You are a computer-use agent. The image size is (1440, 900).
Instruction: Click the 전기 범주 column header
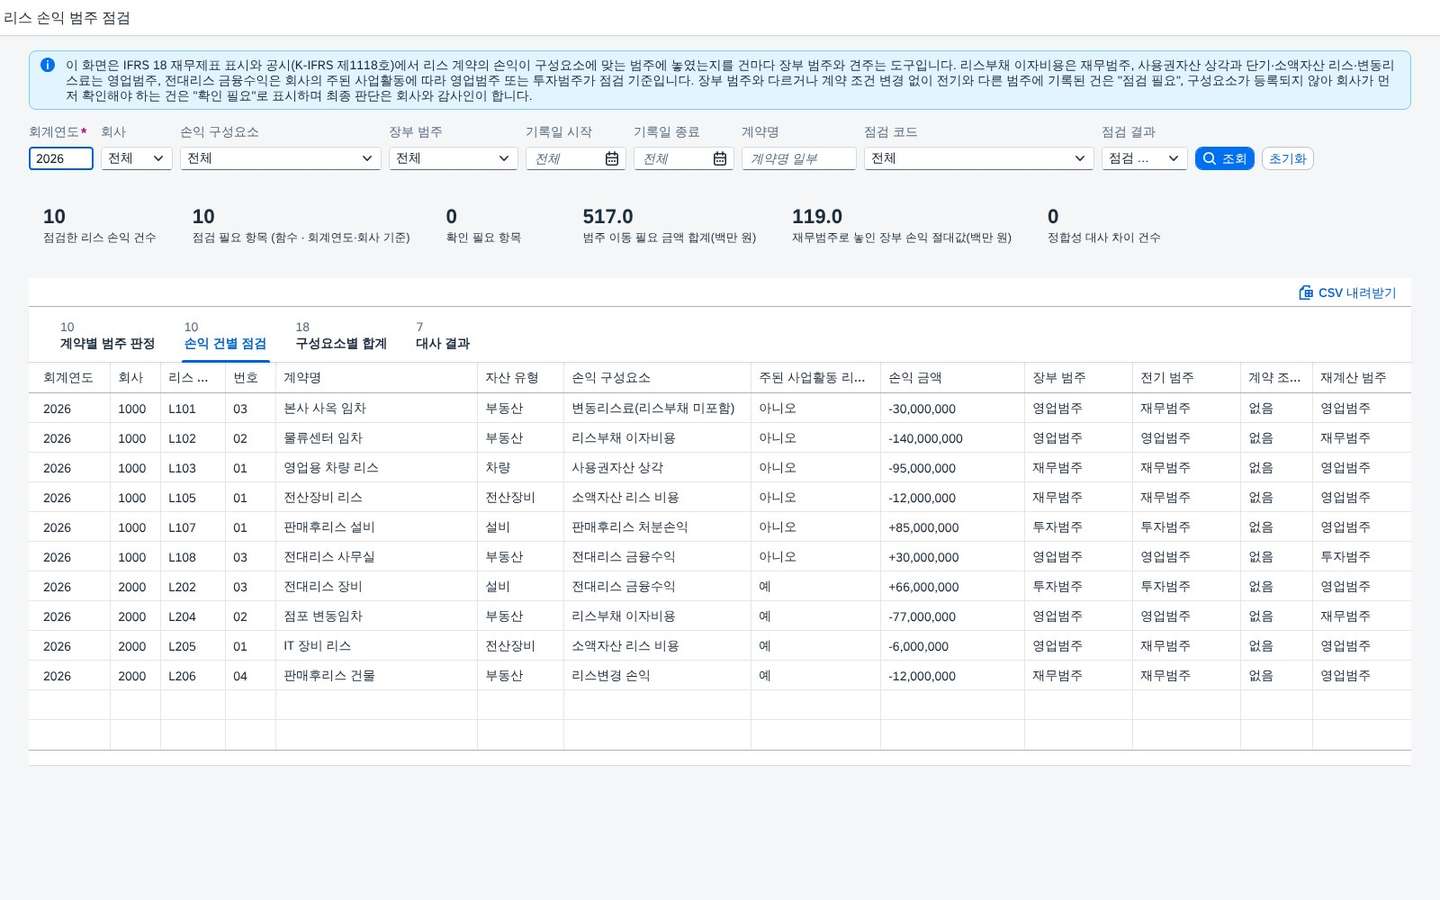1186,378
